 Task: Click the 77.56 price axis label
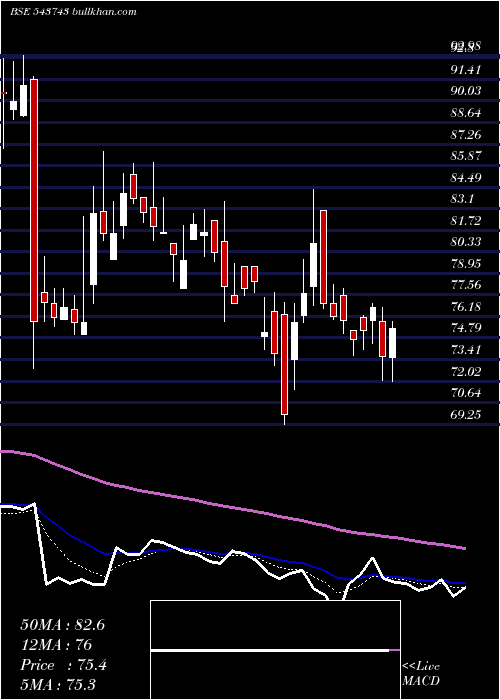click(466, 285)
